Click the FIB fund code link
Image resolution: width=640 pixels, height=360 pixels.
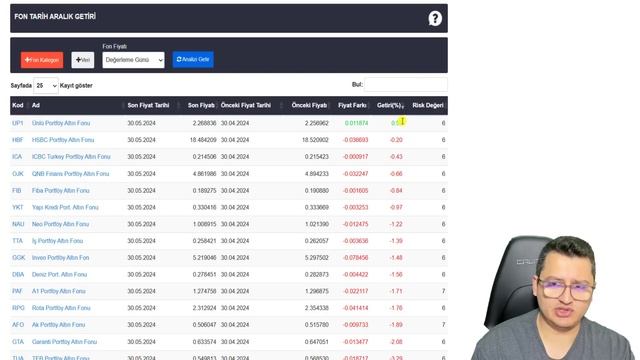(16, 190)
